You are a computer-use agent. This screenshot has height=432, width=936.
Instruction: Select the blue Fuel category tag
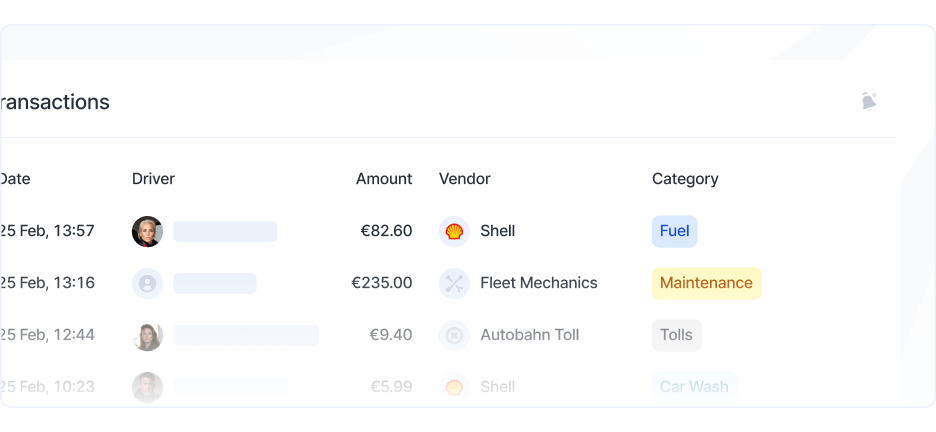(x=674, y=231)
